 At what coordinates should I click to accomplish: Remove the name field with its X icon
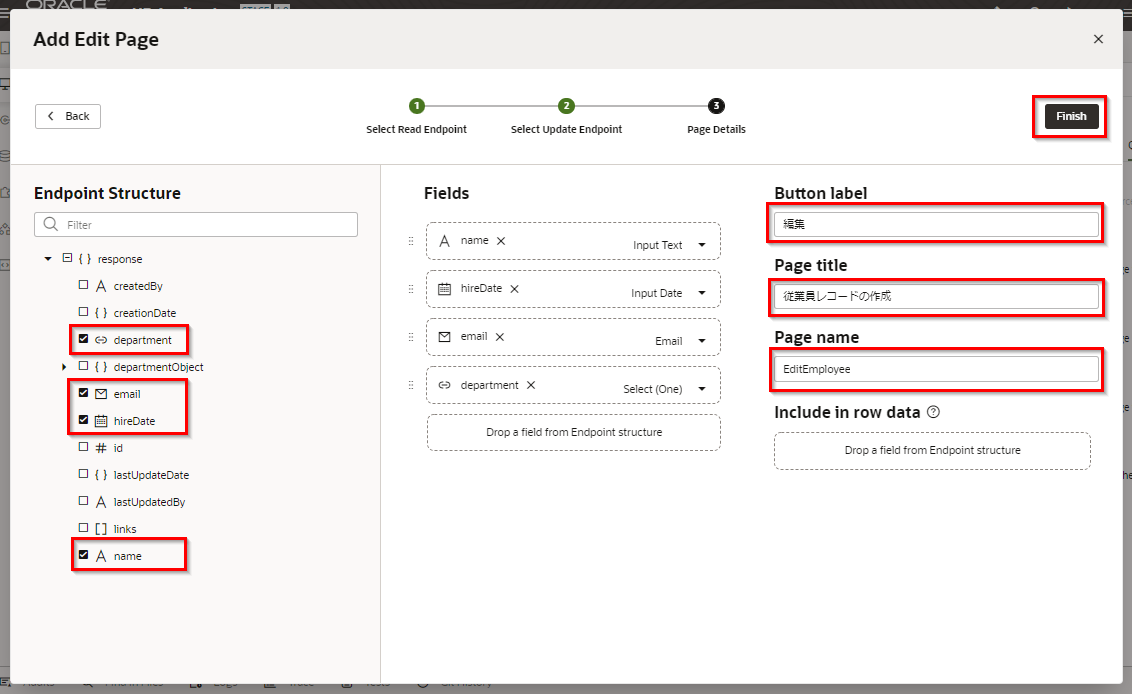pos(501,241)
